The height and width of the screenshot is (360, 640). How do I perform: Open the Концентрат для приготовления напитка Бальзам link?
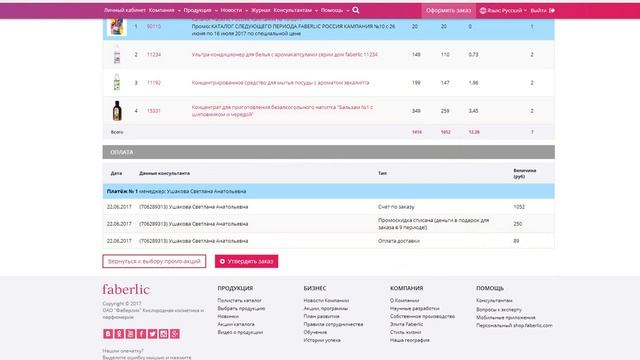[x=282, y=111]
